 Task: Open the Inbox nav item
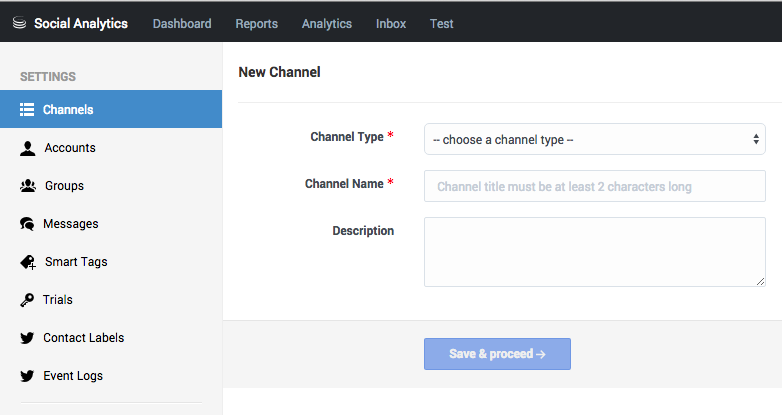coord(391,23)
